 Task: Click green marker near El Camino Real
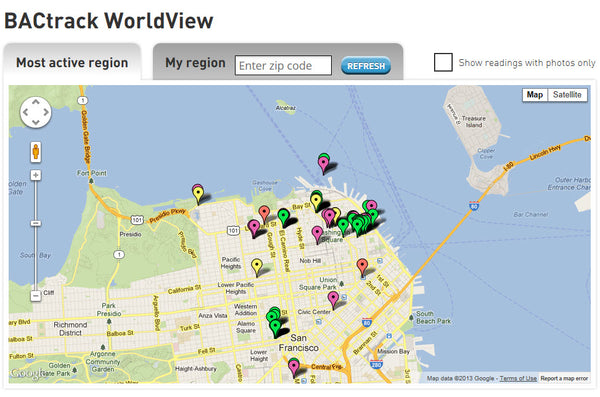tap(283, 217)
